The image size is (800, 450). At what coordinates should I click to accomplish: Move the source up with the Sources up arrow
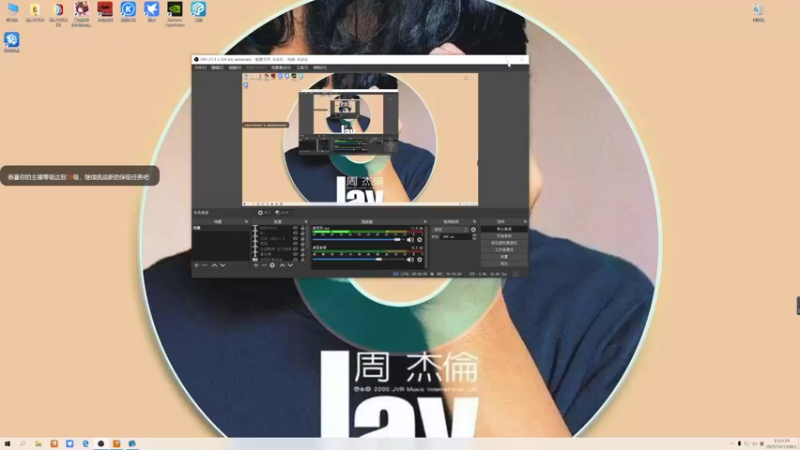tap(283, 265)
